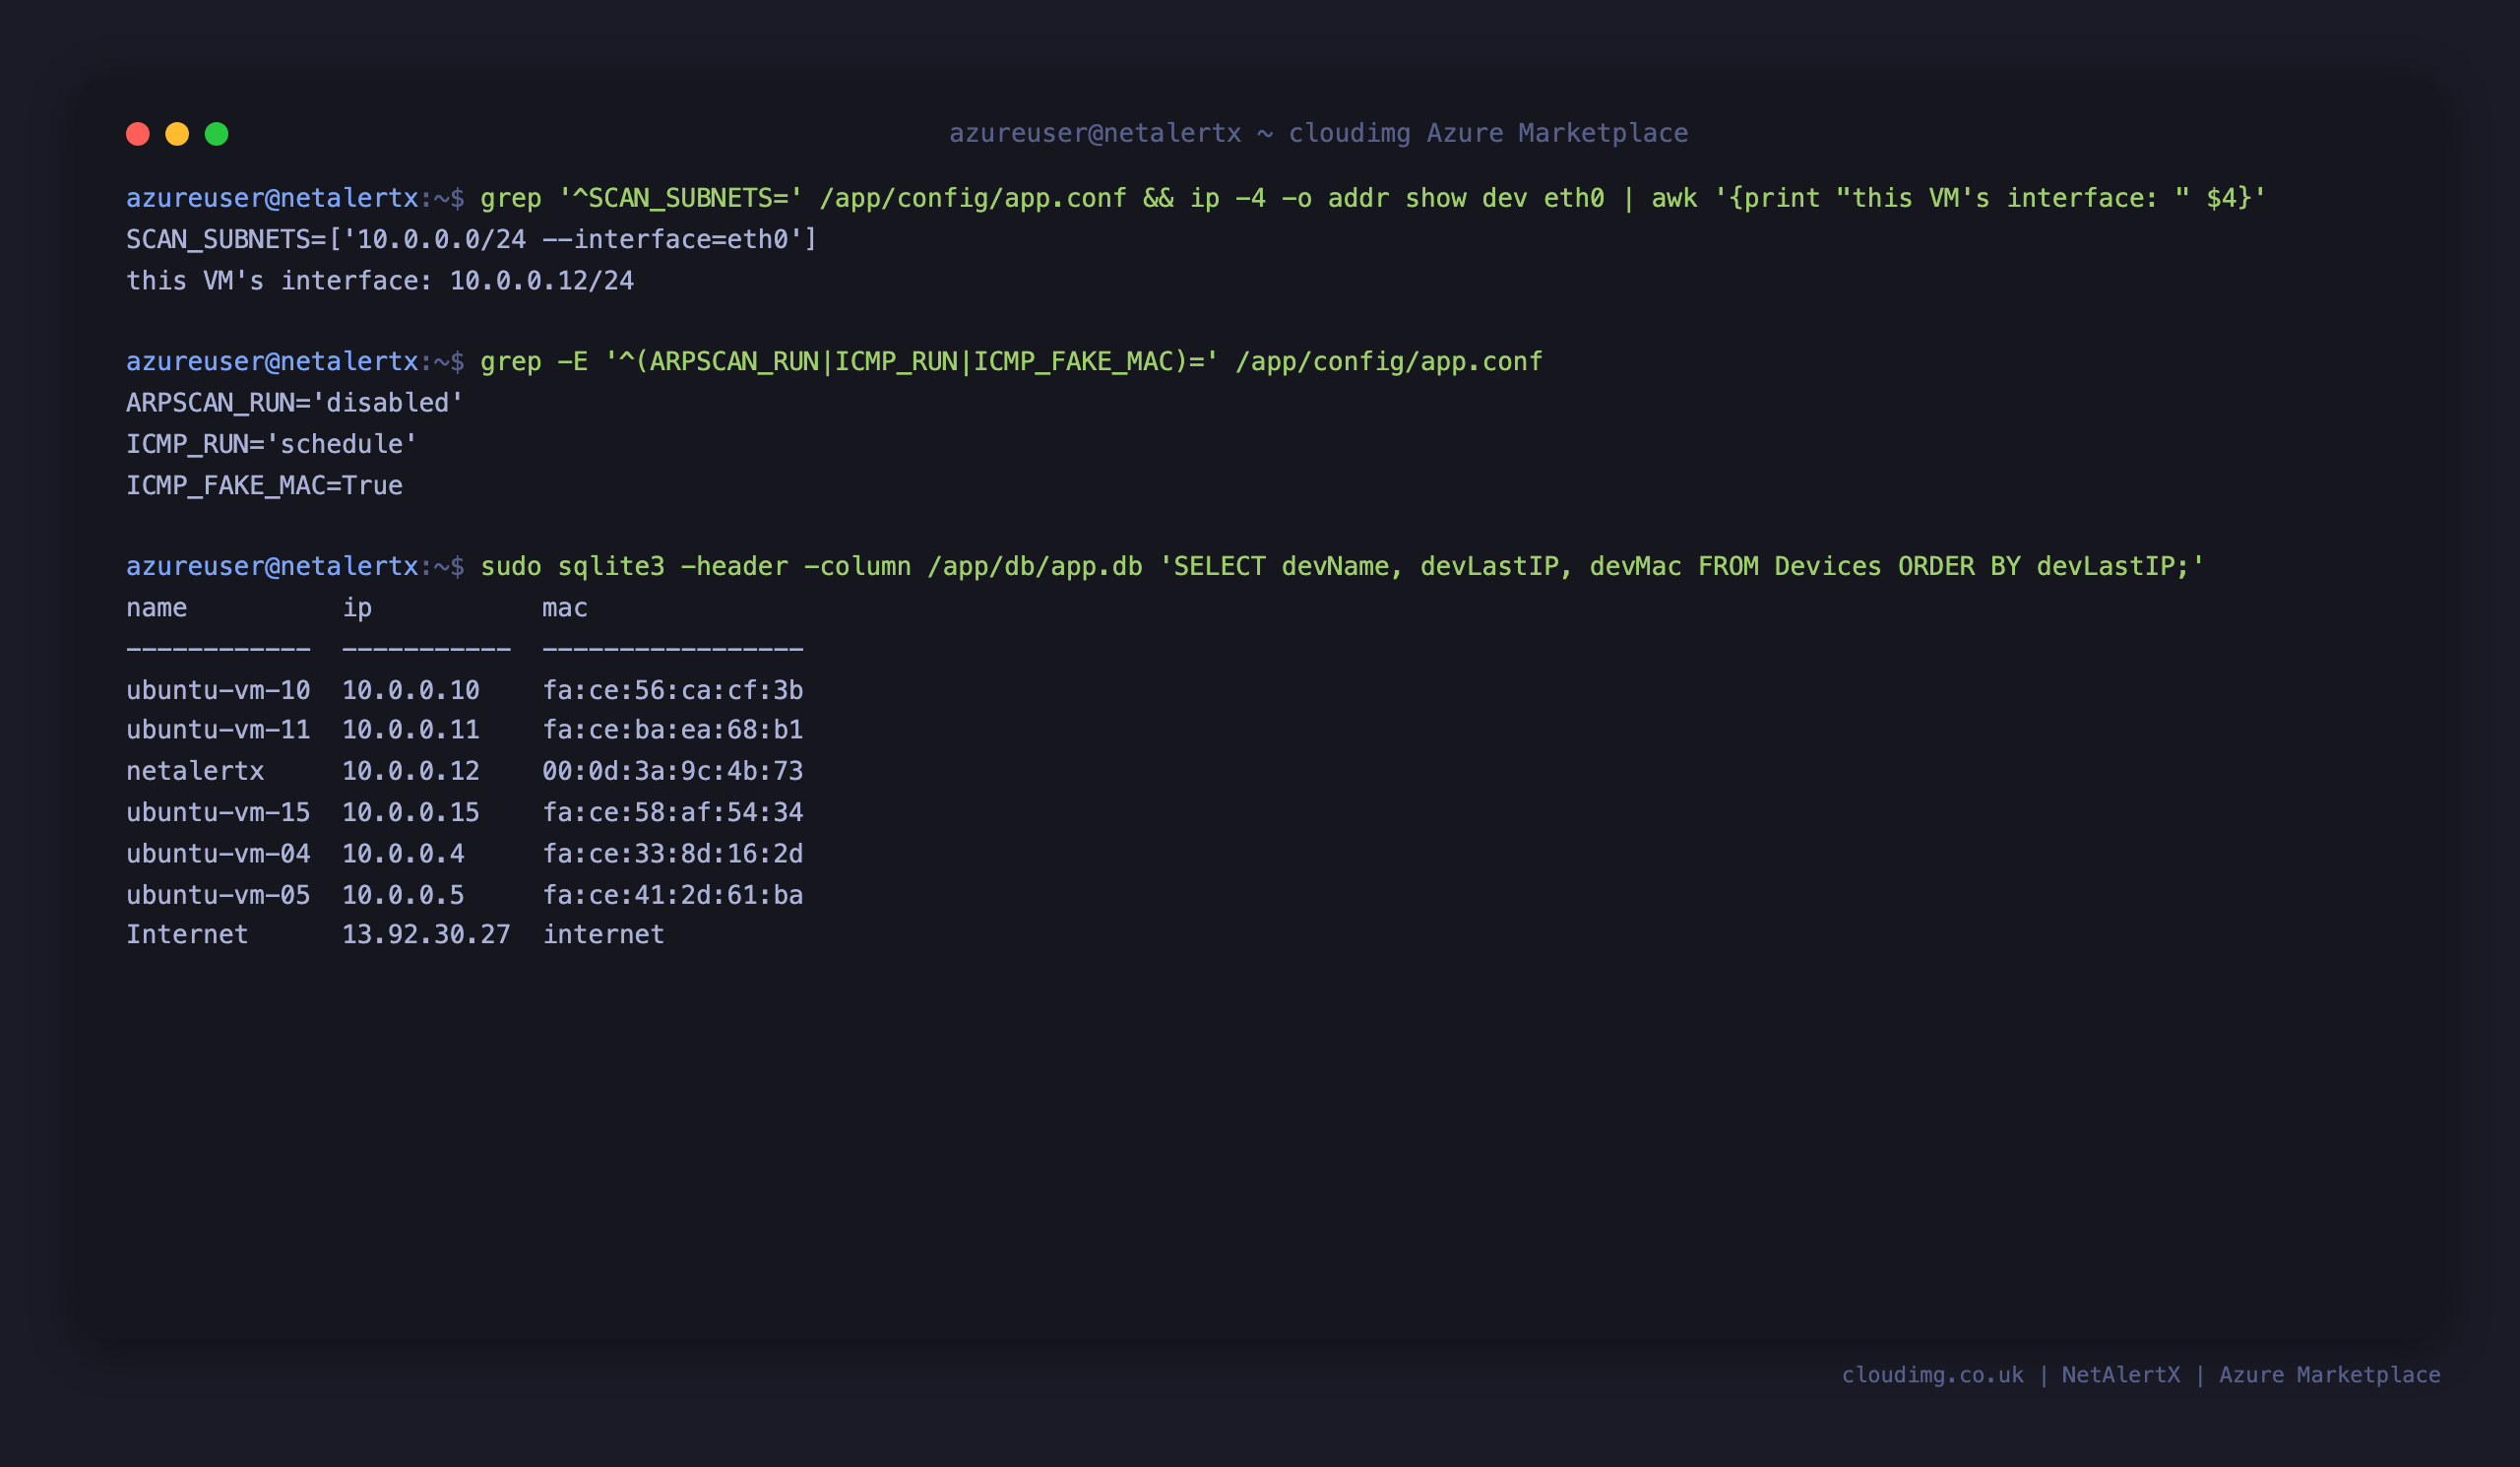The height and width of the screenshot is (1467, 2520).
Task: Click the ICMP_RUN='schedule' line
Action: tap(272, 444)
